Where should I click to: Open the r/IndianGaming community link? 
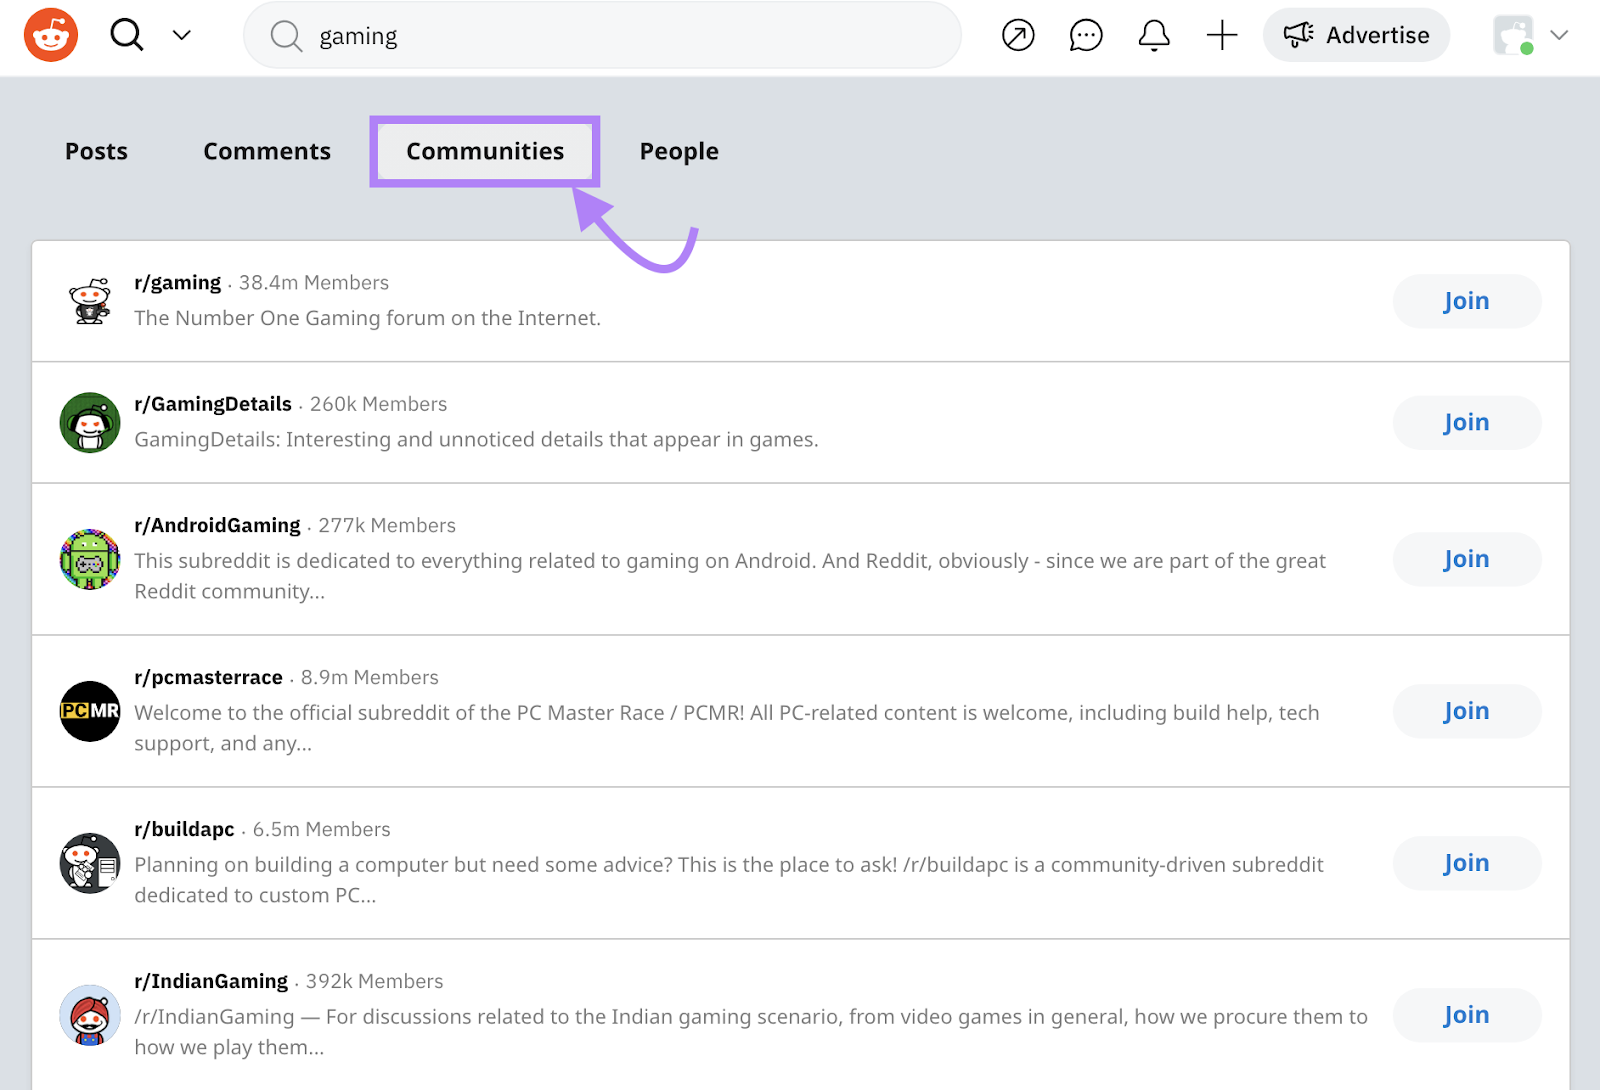(x=212, y=981)
